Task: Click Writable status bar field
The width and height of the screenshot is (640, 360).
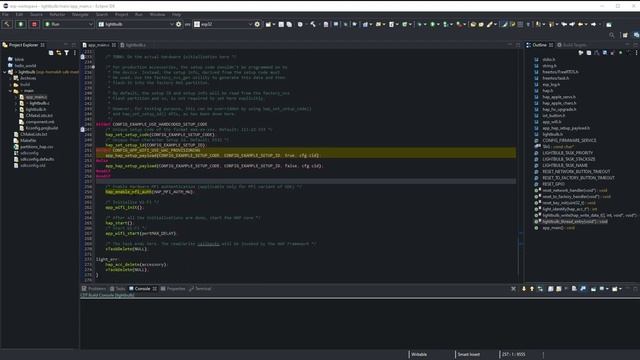Action: (419, 354)
